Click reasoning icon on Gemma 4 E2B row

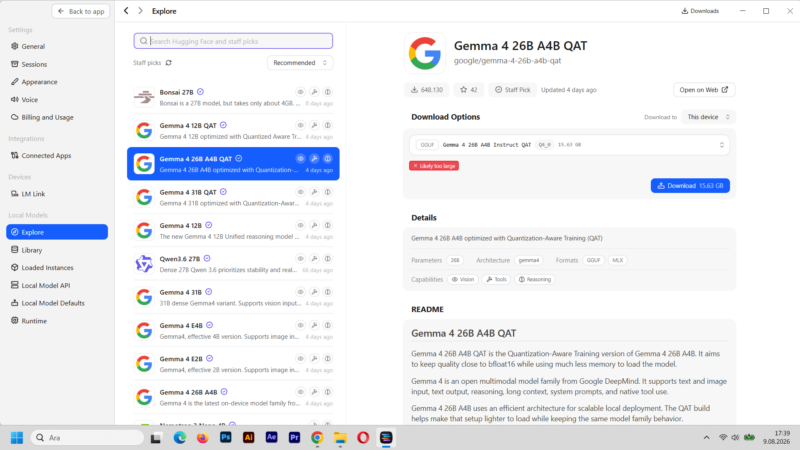pyautogui.click(x=328, y=359)
